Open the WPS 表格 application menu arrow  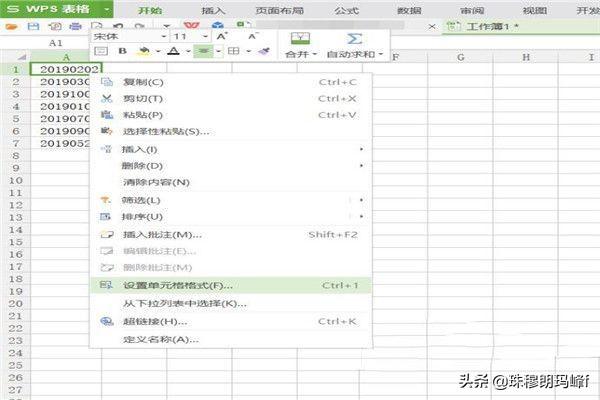coord(107,9)
